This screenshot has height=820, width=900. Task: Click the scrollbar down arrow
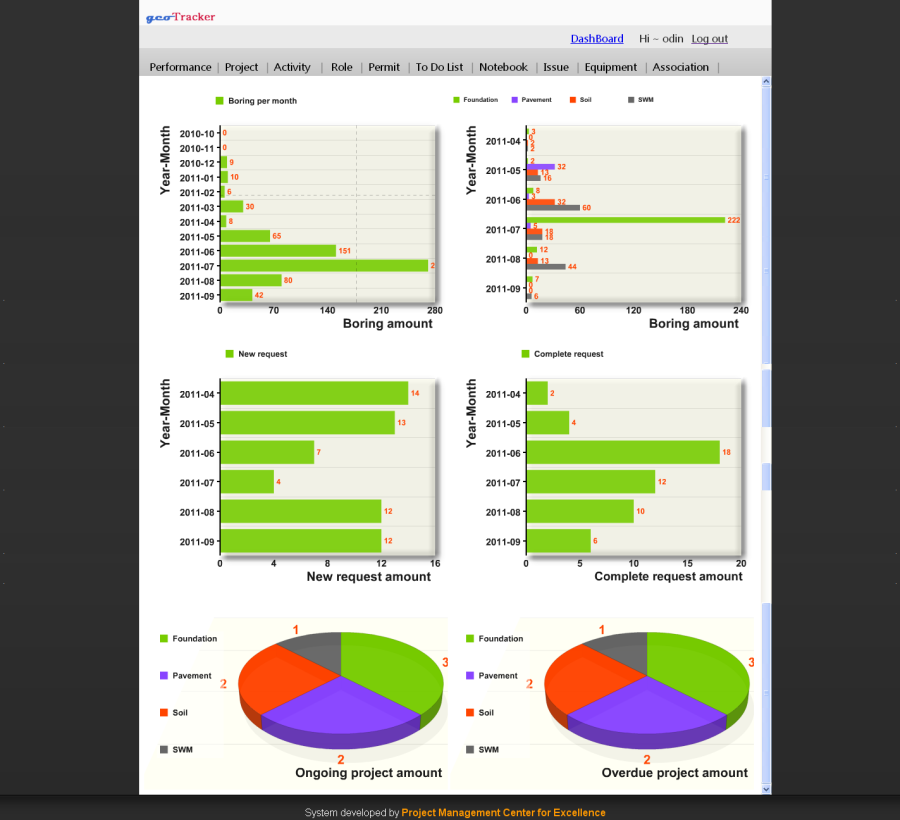(766, 789)
